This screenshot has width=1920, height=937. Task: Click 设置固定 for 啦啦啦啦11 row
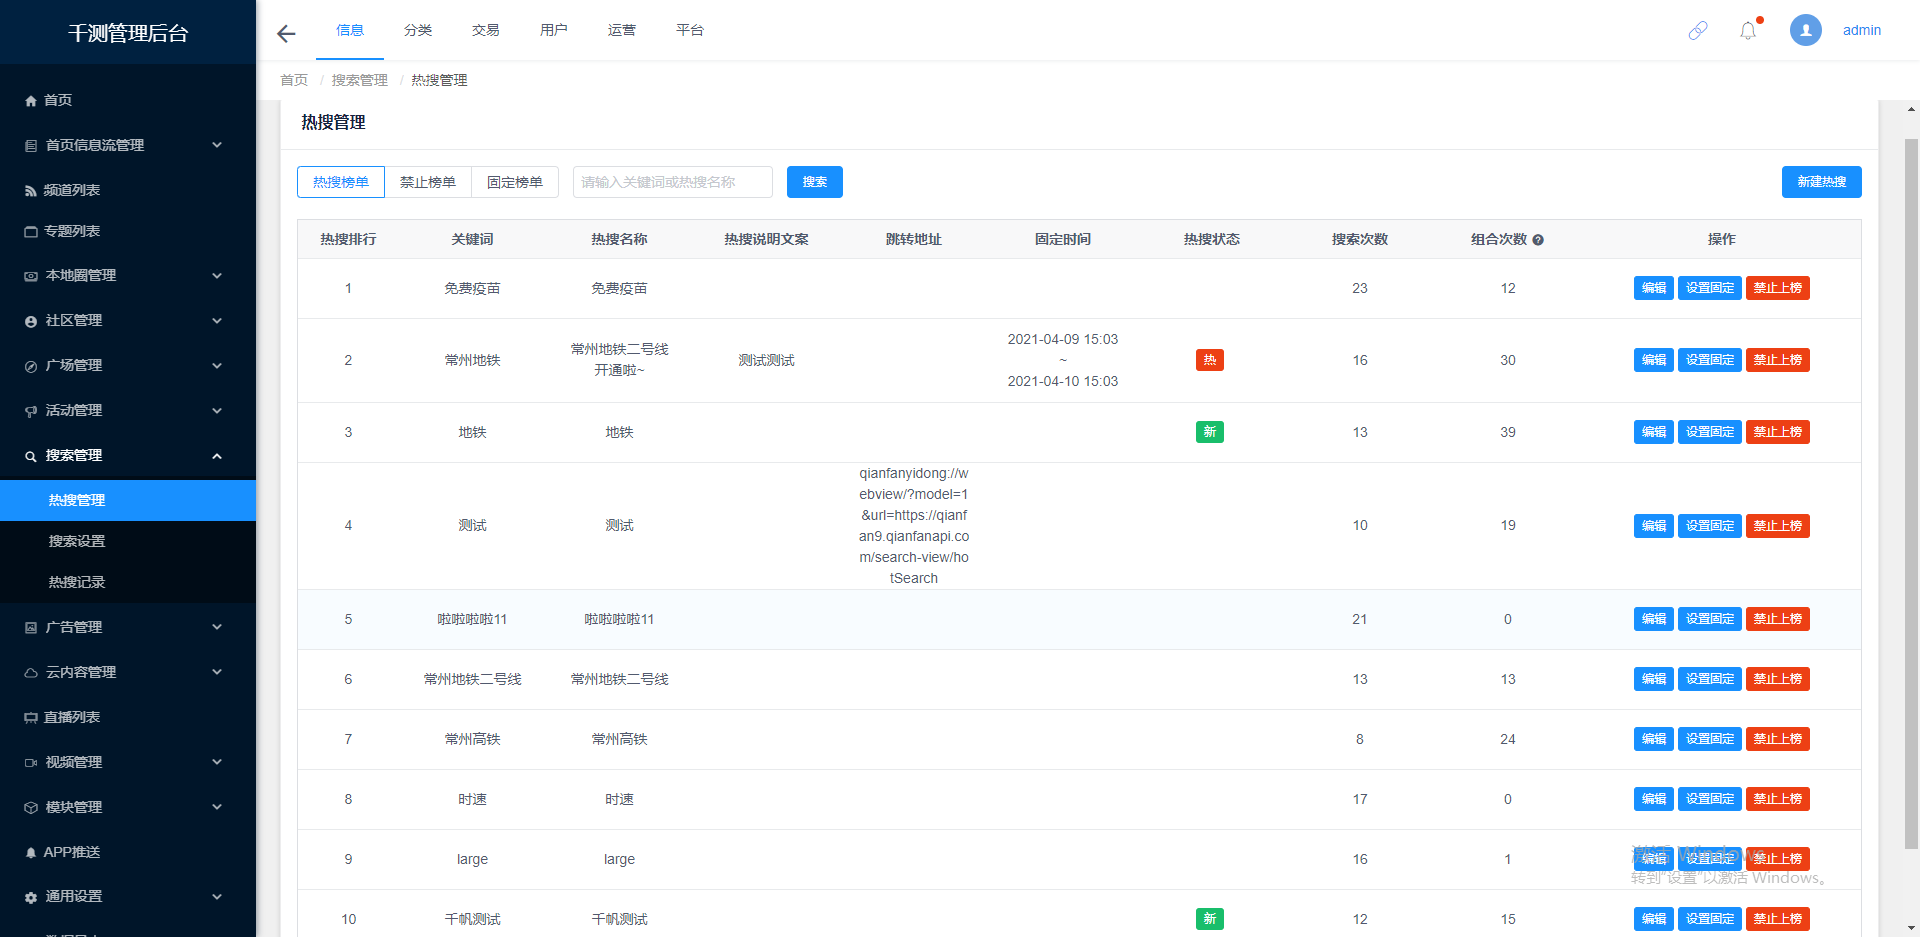point(1710,619)
